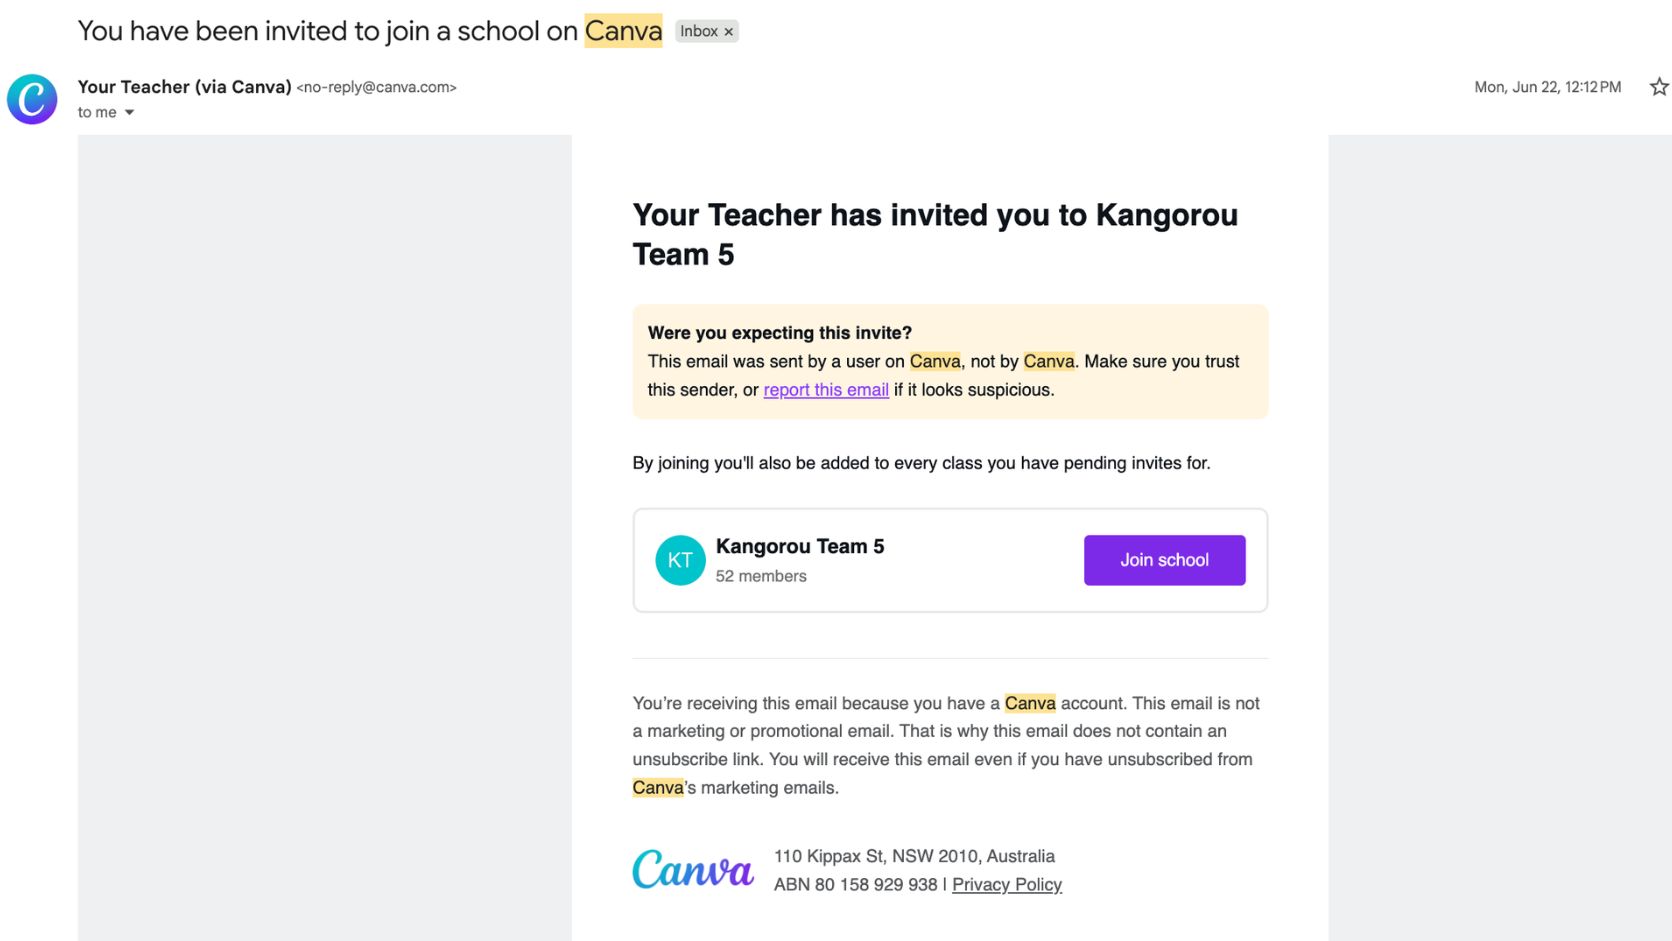1672x941 pixels.
Task: Remove the Inbox label with the x
Action: click(x=729, y=32)
